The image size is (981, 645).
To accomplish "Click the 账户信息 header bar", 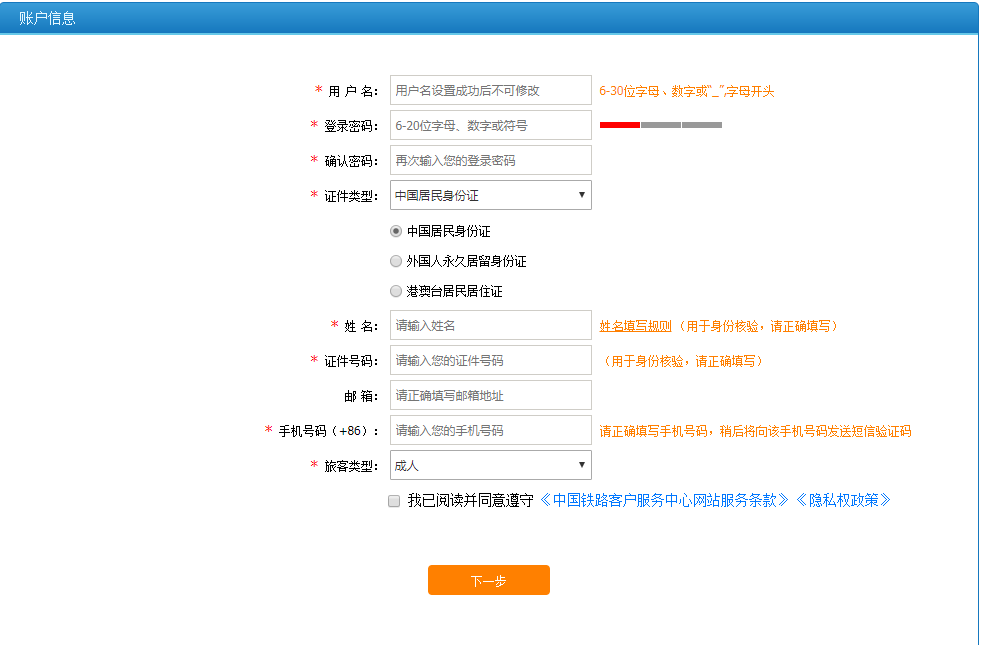I will tap(488, 18).
